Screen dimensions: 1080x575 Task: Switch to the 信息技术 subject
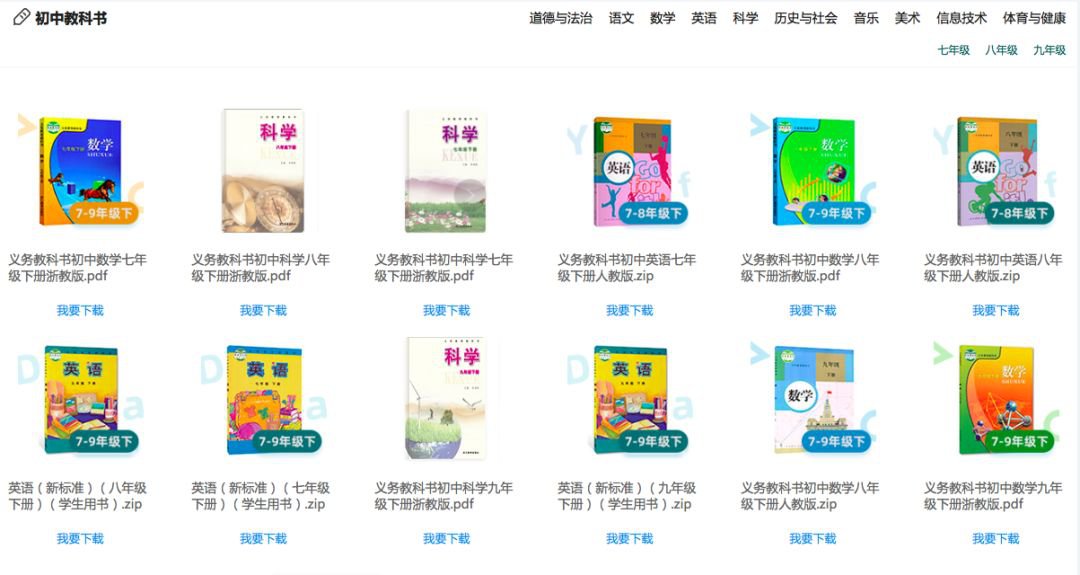(x=961, y=19)
